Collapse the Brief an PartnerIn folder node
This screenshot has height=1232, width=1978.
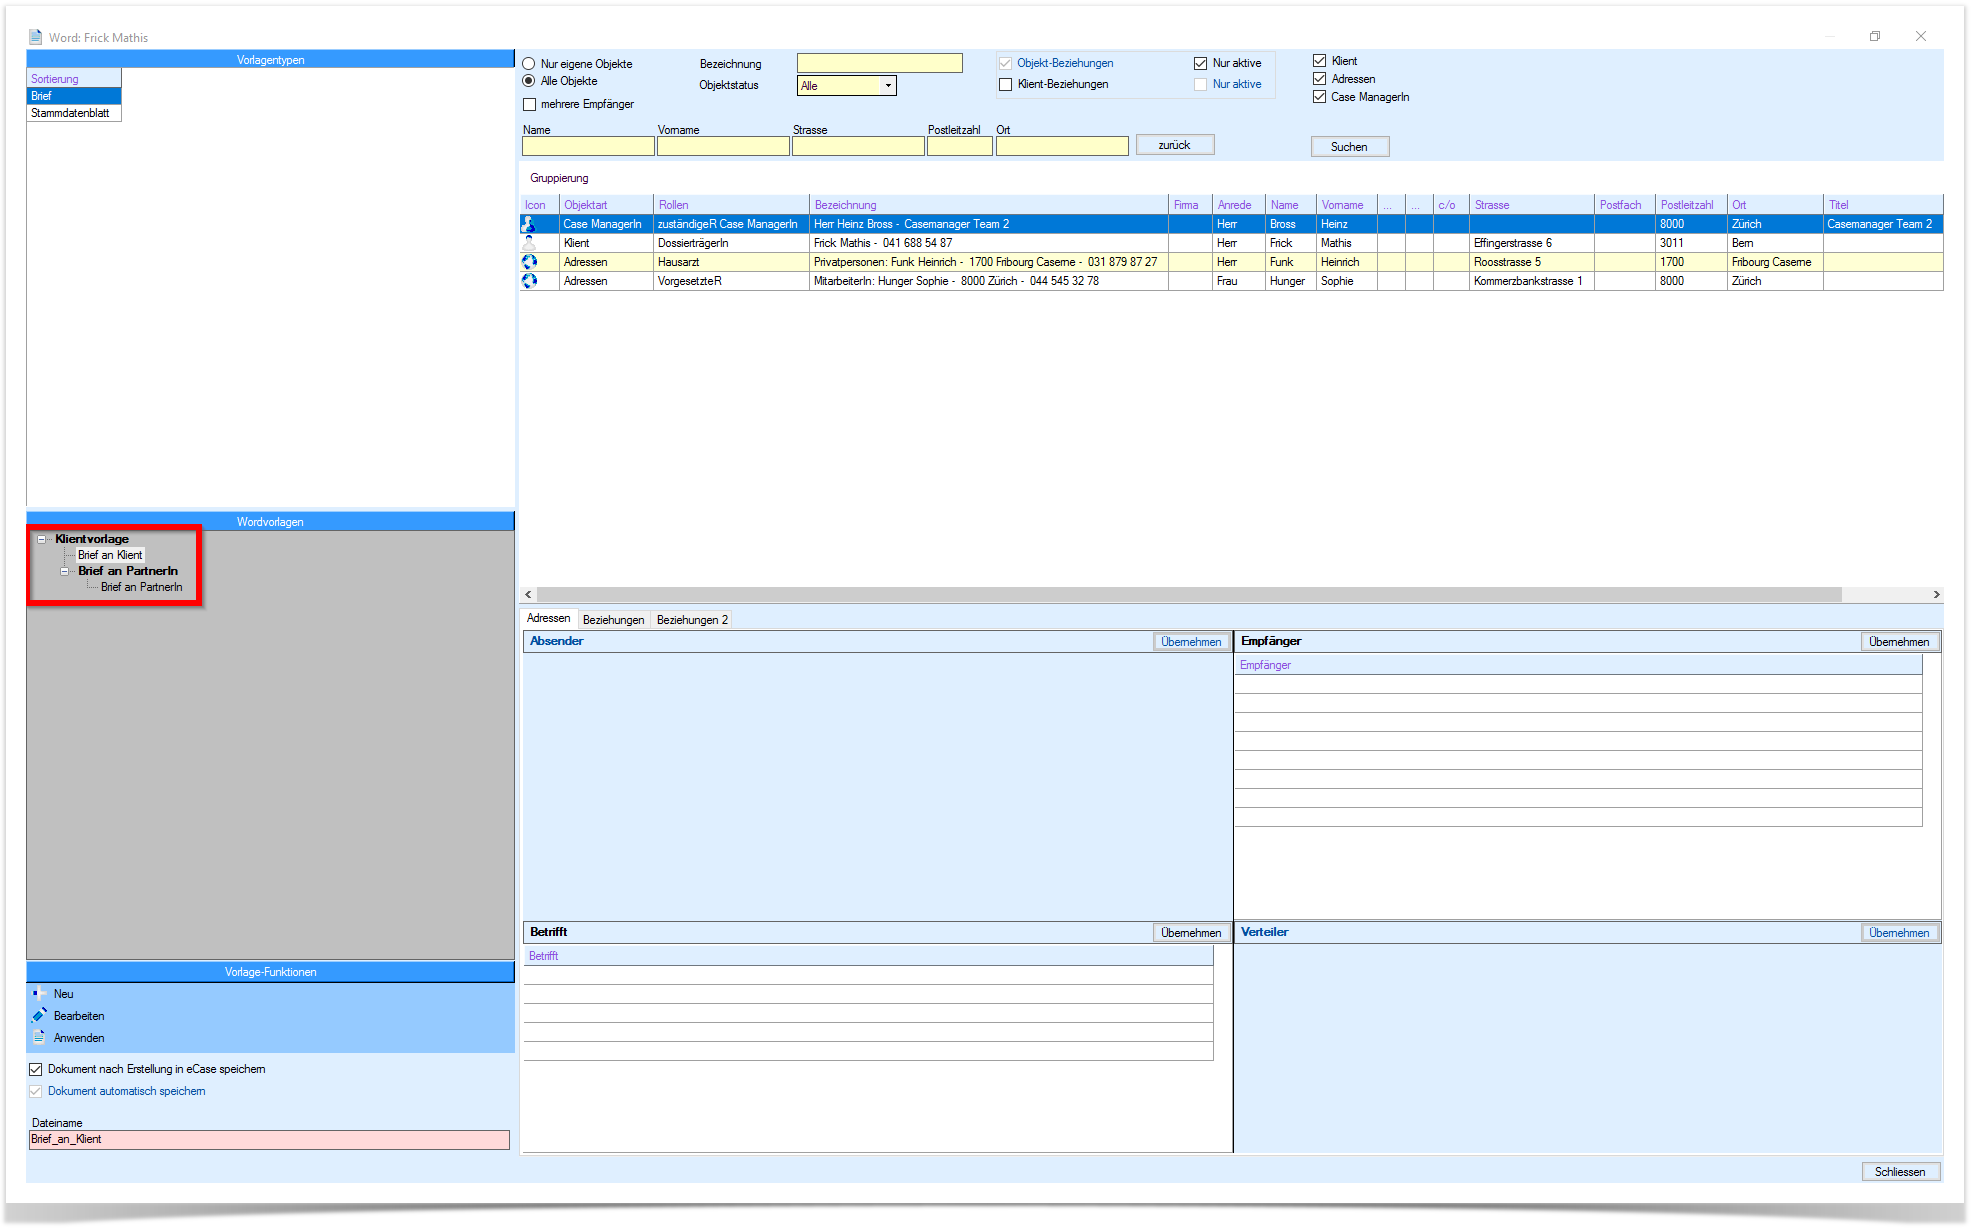tap(65, 571)
